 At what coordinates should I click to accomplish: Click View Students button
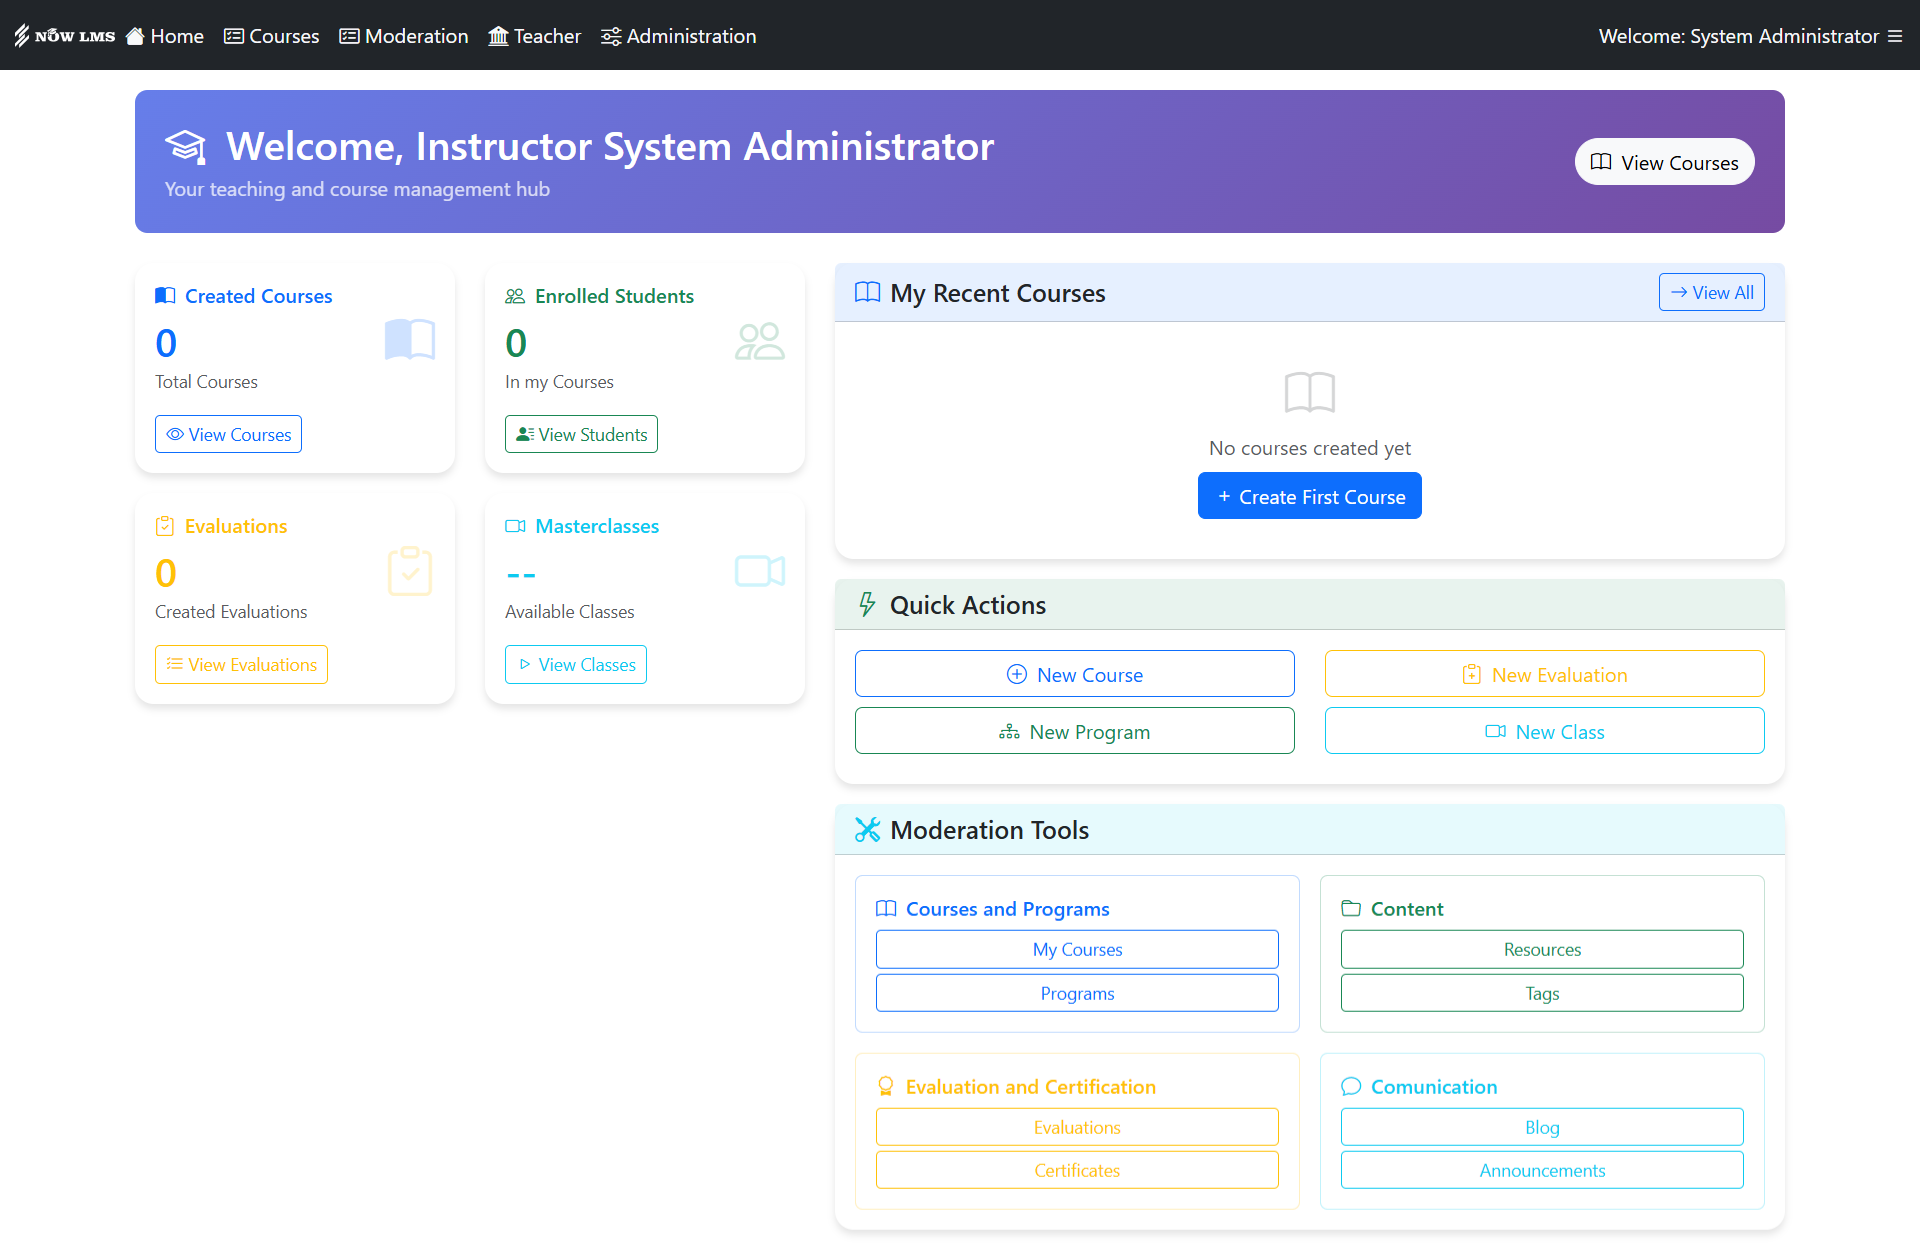click(581, 434)
